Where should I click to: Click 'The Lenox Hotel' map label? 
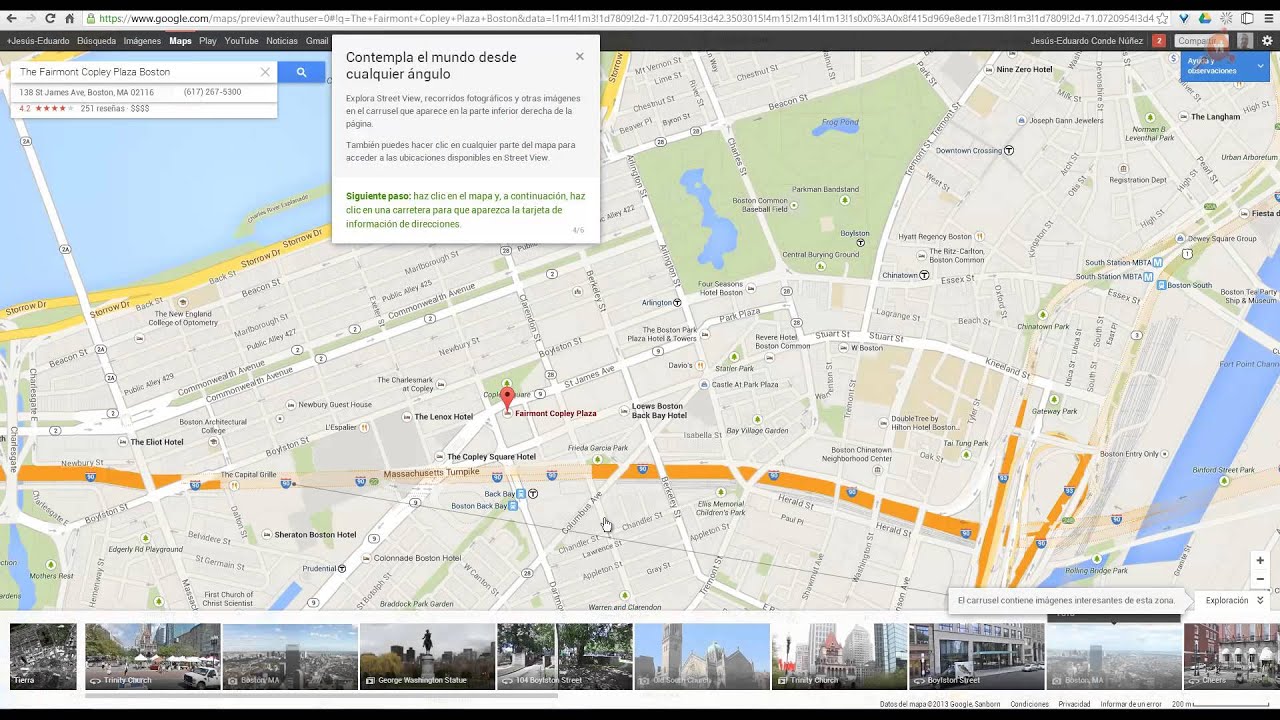coord(443,417)
